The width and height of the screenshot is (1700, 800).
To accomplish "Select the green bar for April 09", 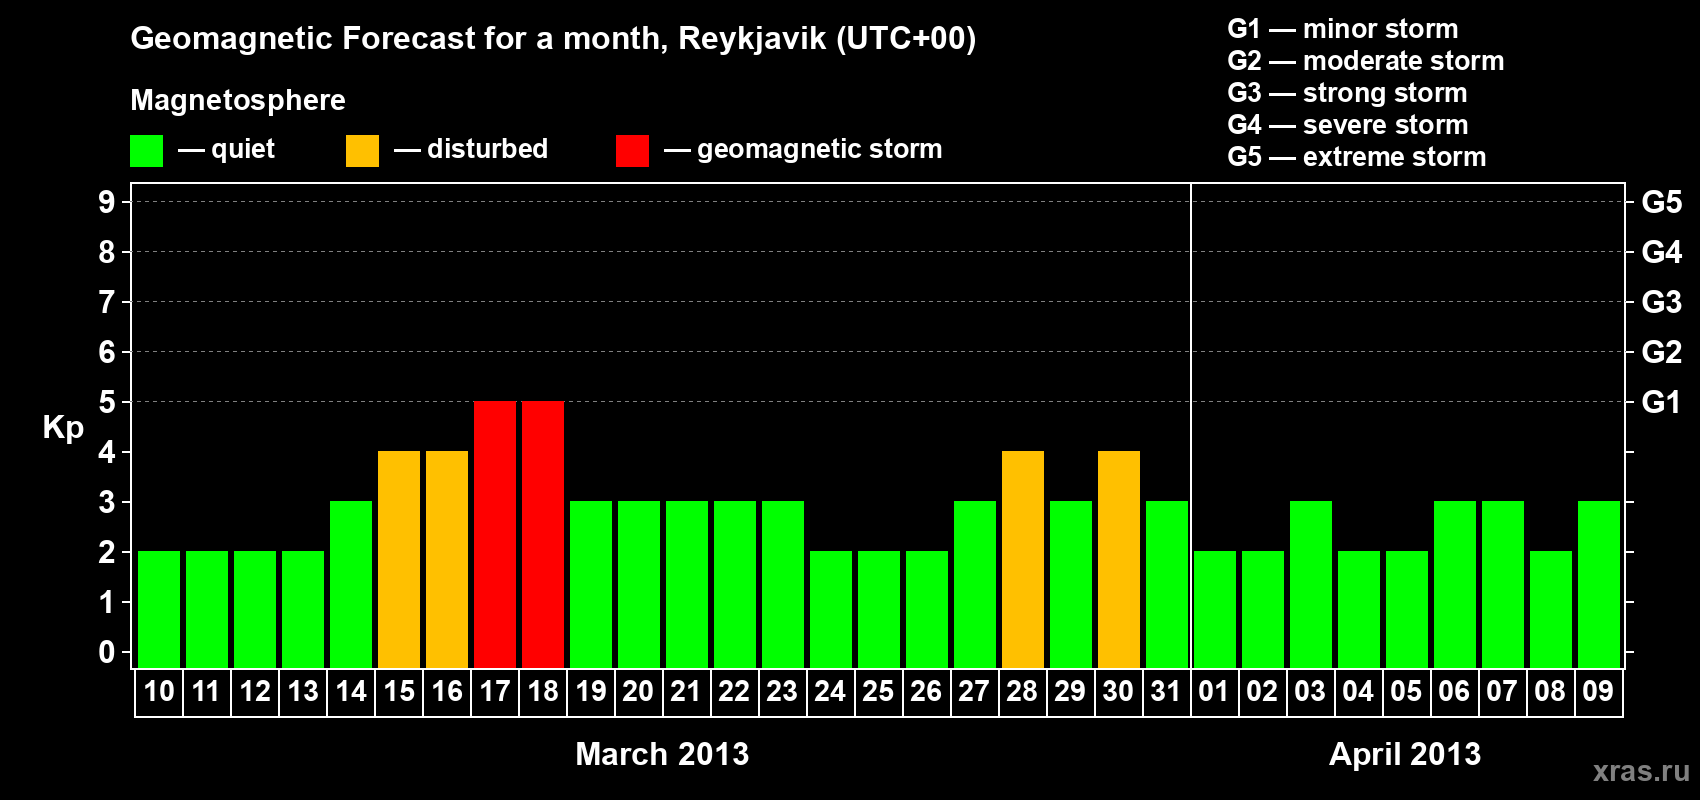I will pyautogui.click(x=1599, y=584).
